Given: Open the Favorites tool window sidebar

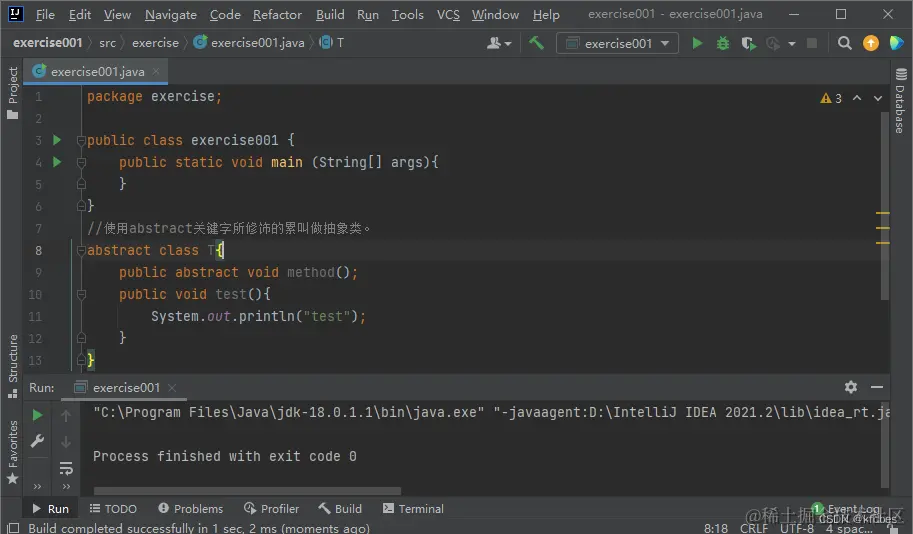Looking at the screenshot, I should pyautogui.click(x=12, y=452).
